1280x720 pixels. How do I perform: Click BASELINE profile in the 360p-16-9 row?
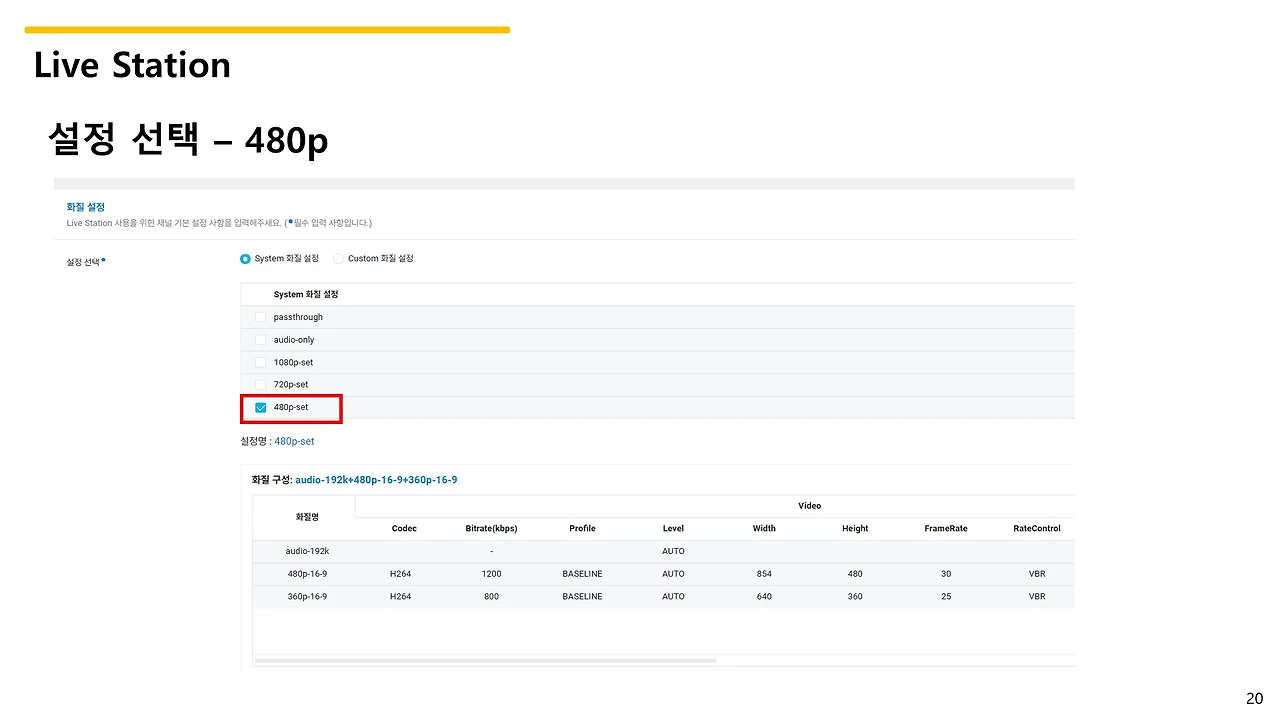pyautogui.click(x=582, y=597)
